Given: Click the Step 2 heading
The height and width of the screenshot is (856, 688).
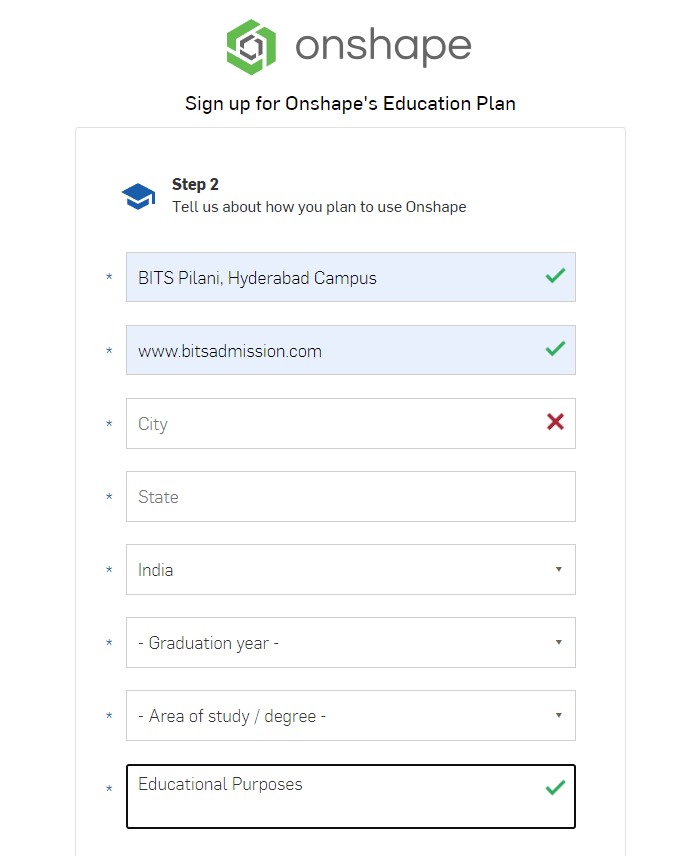Looking at the screenshot, I should pos(195,185).
